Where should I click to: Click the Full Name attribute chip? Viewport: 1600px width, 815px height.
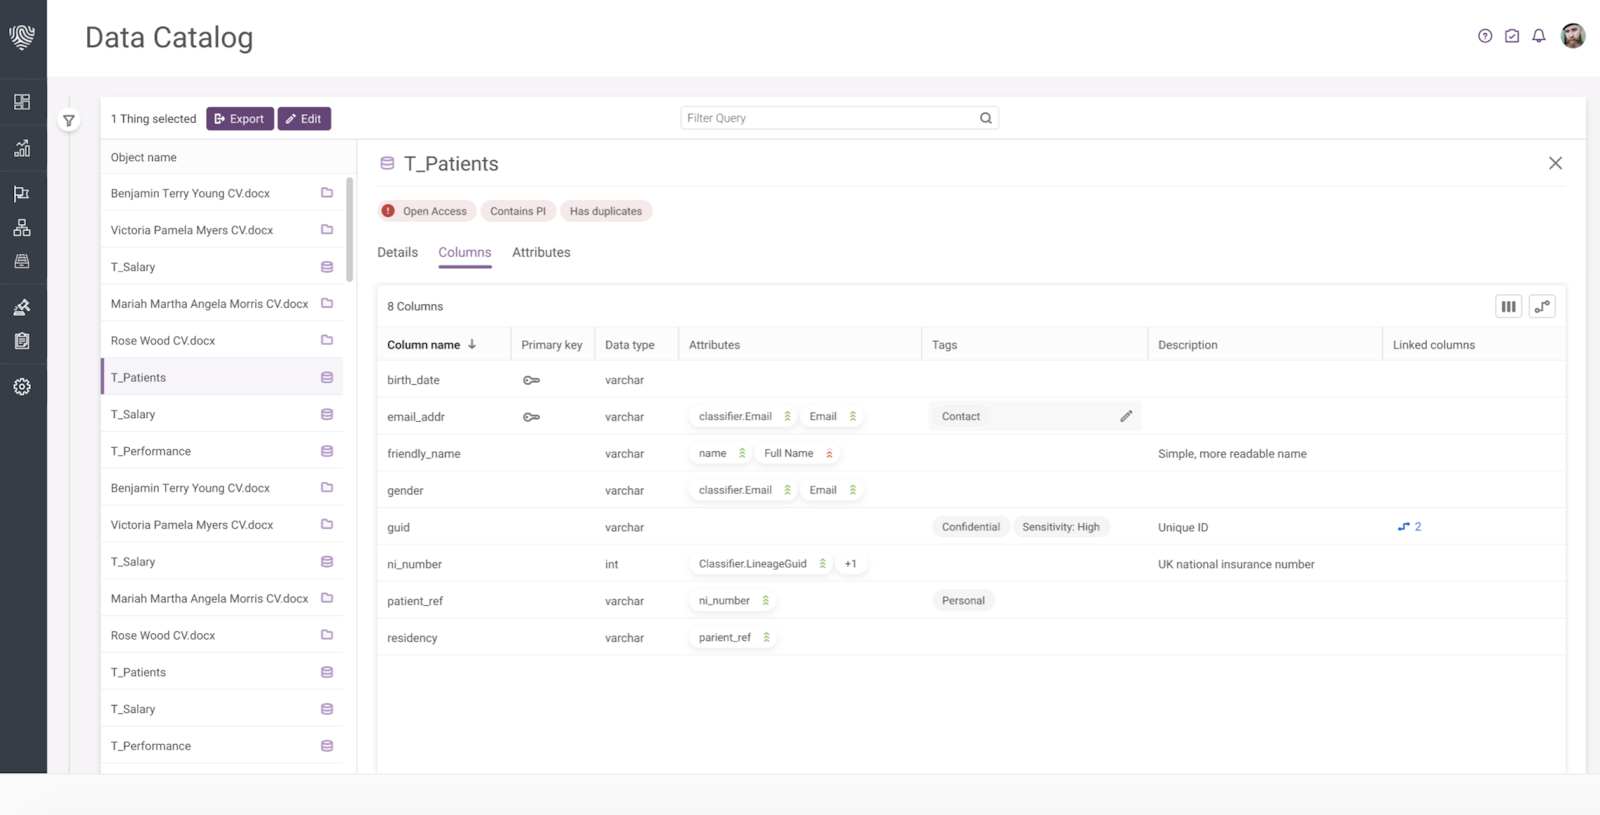pos(798,453)
